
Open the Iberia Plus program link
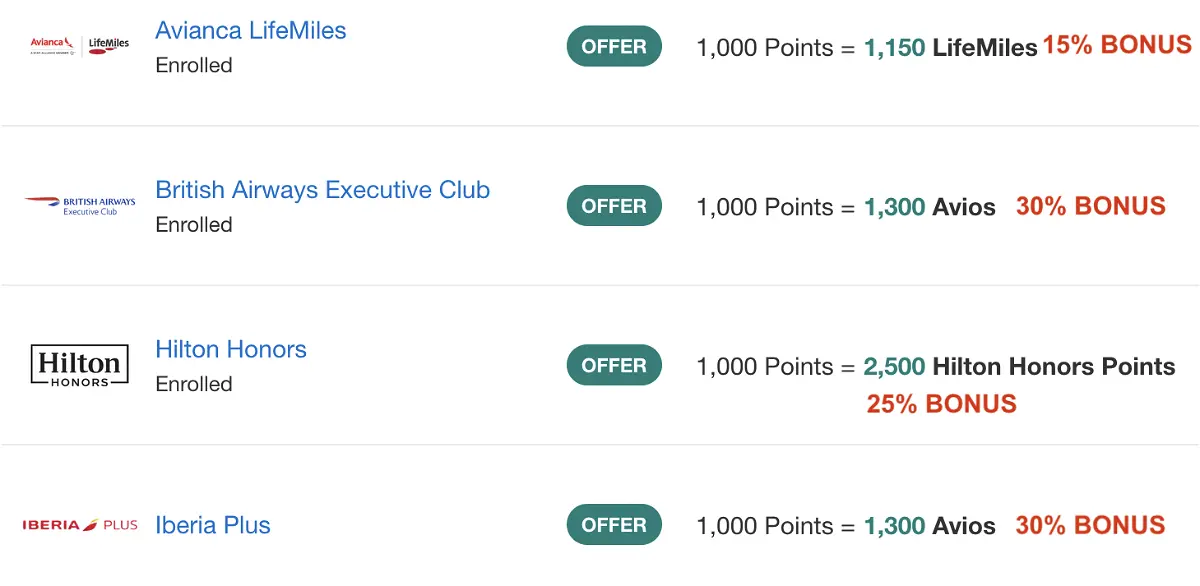coord(213,525)
